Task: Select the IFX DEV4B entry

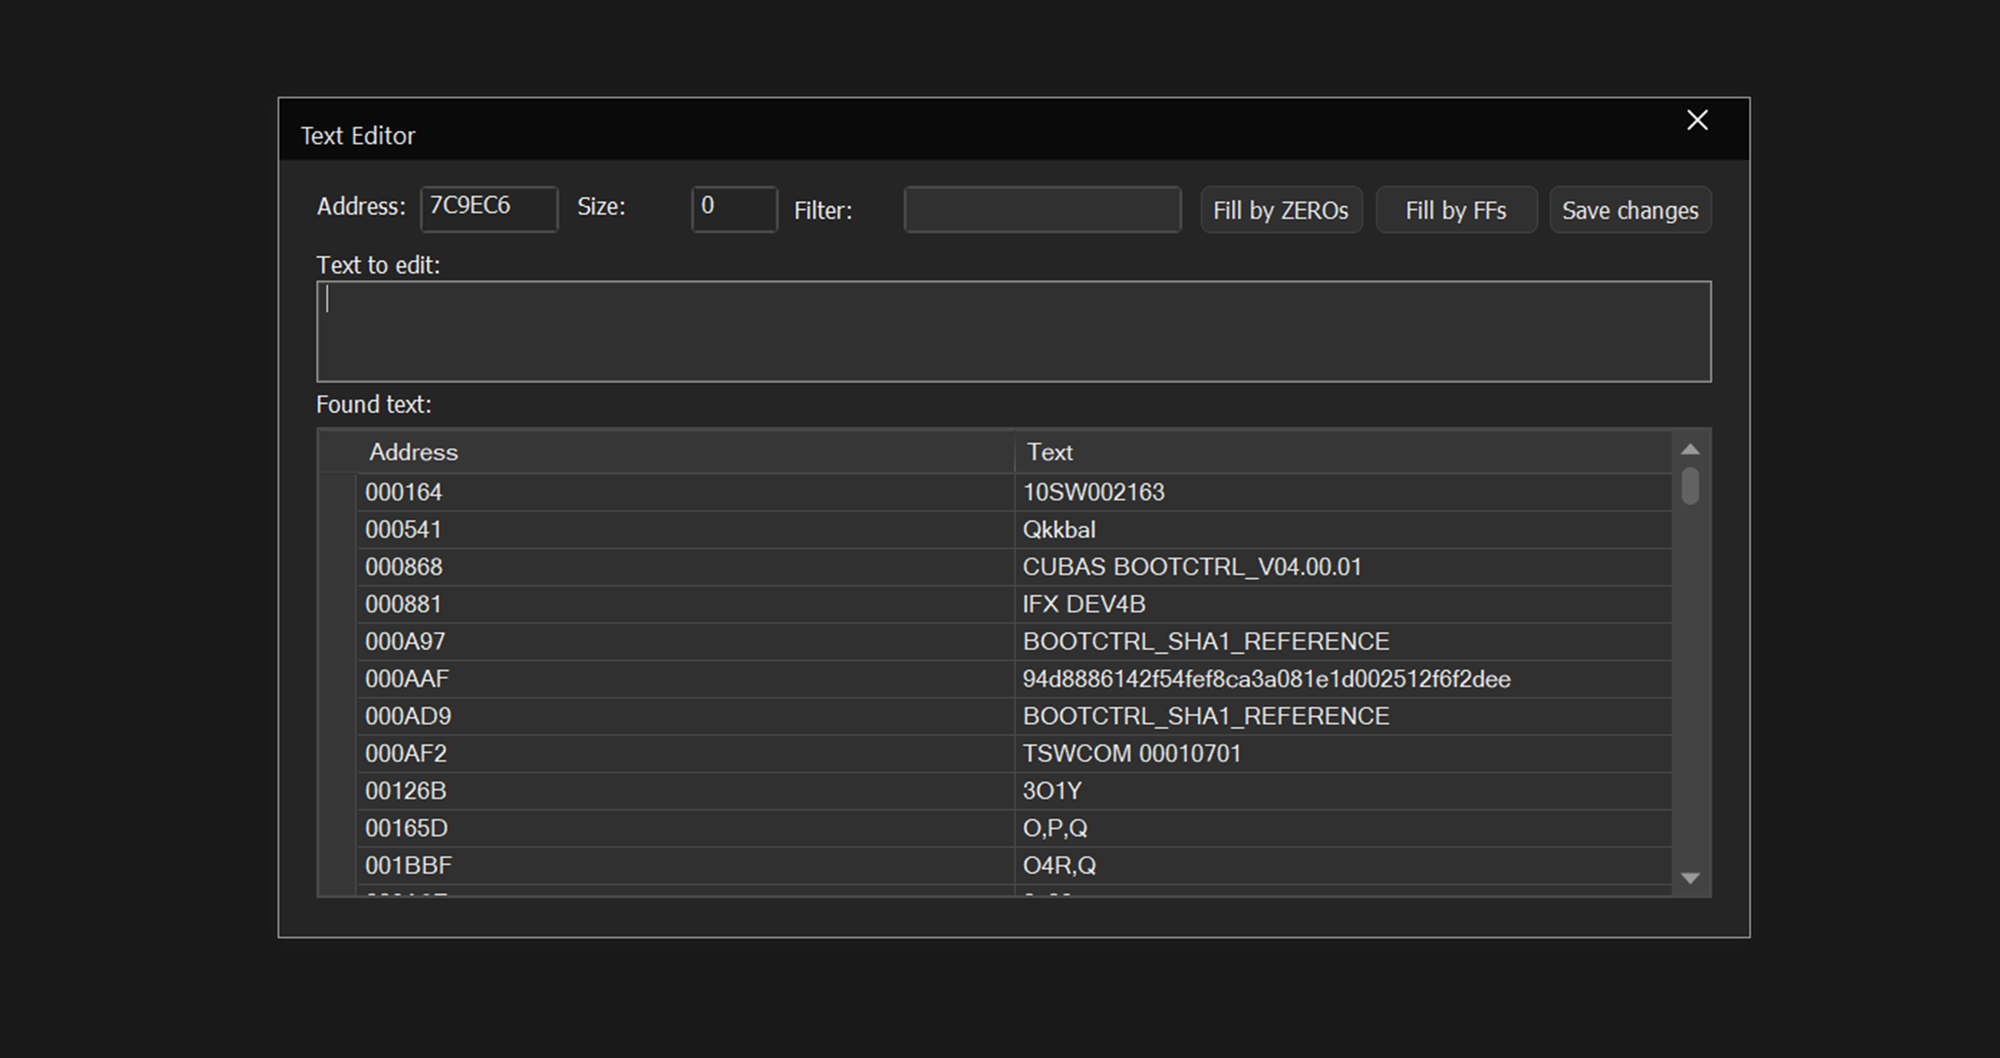Action: coord(1083,604)
